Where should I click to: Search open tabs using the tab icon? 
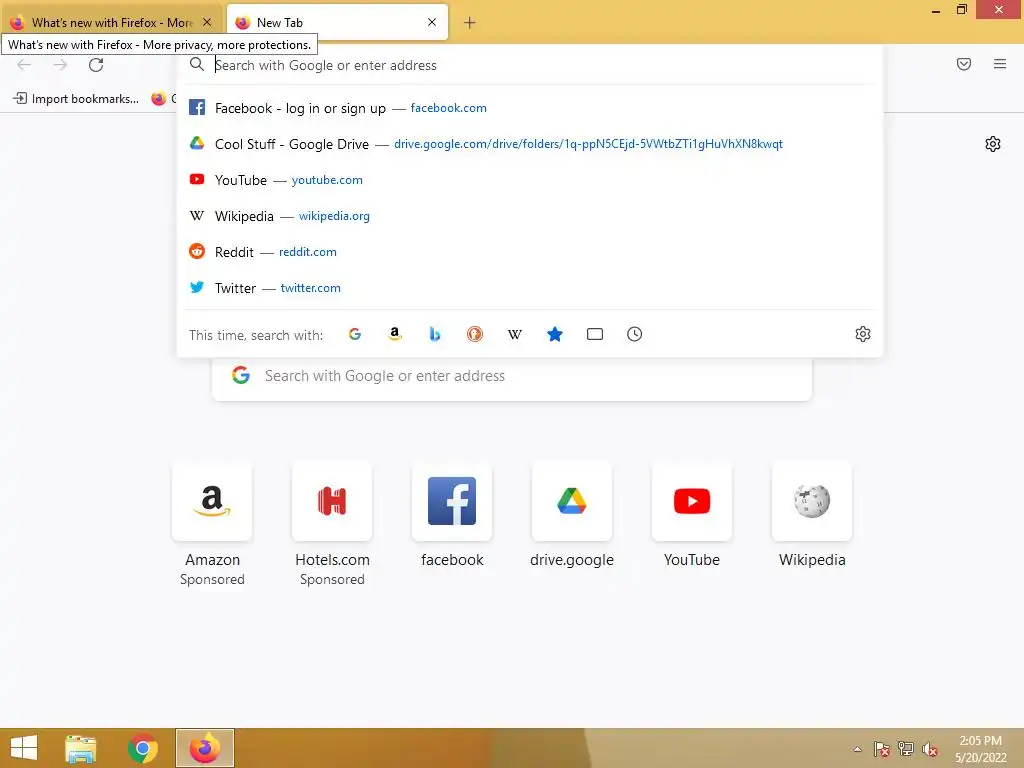(594, 334)
